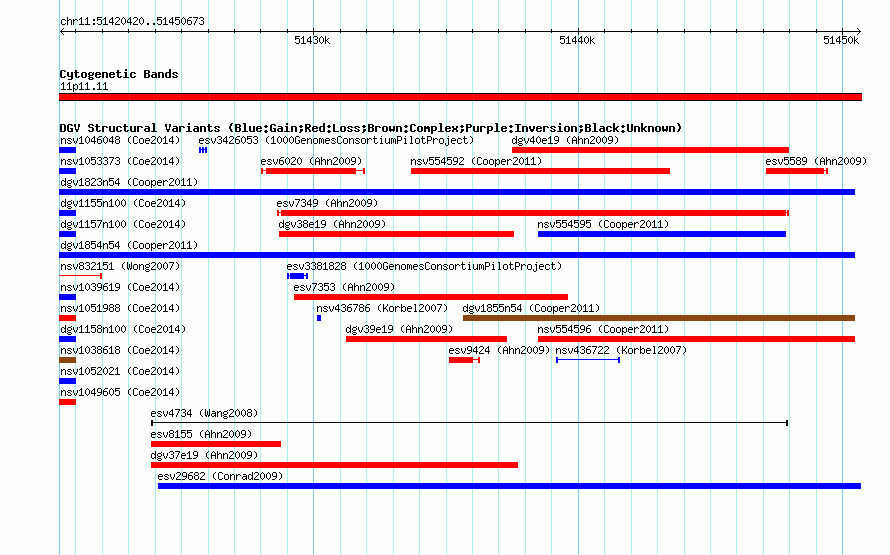Image resolution: width=890 pixels, height=555 pixels.
Task: Select the dgv1823n54 (Cooper2011) label
Action: [x=129, y=182]
